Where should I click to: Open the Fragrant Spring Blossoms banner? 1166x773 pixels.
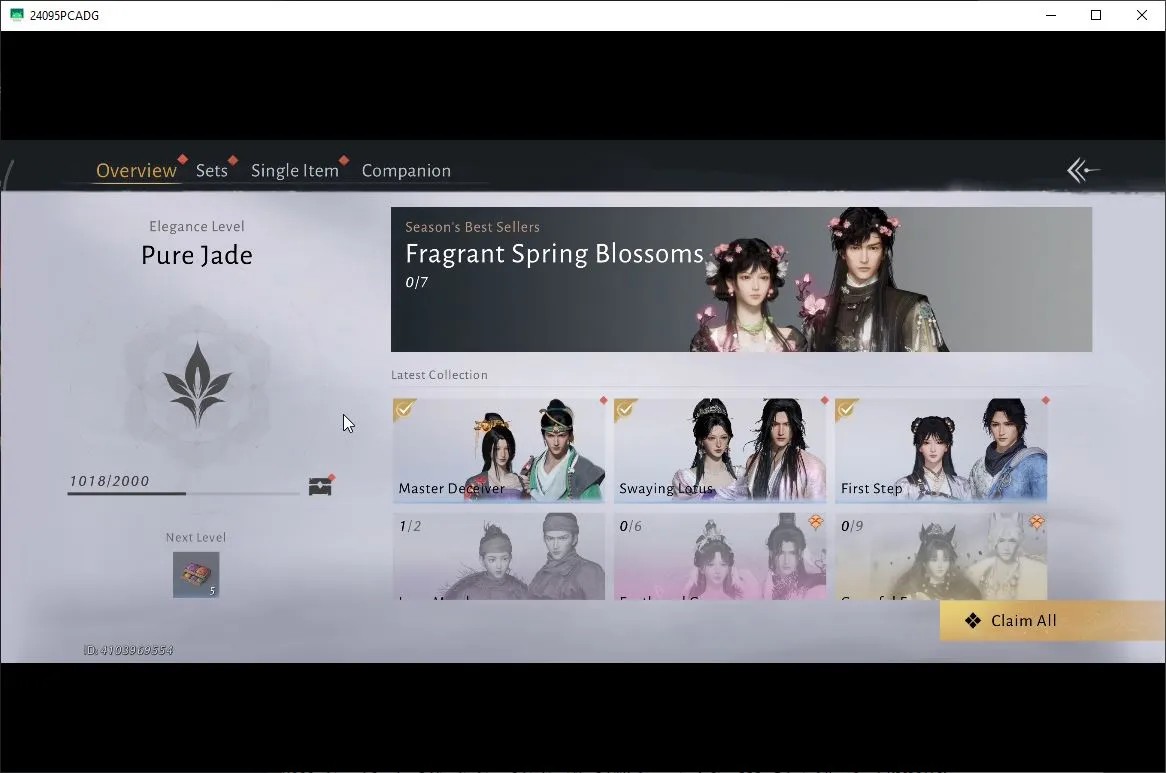click(741, 279)
